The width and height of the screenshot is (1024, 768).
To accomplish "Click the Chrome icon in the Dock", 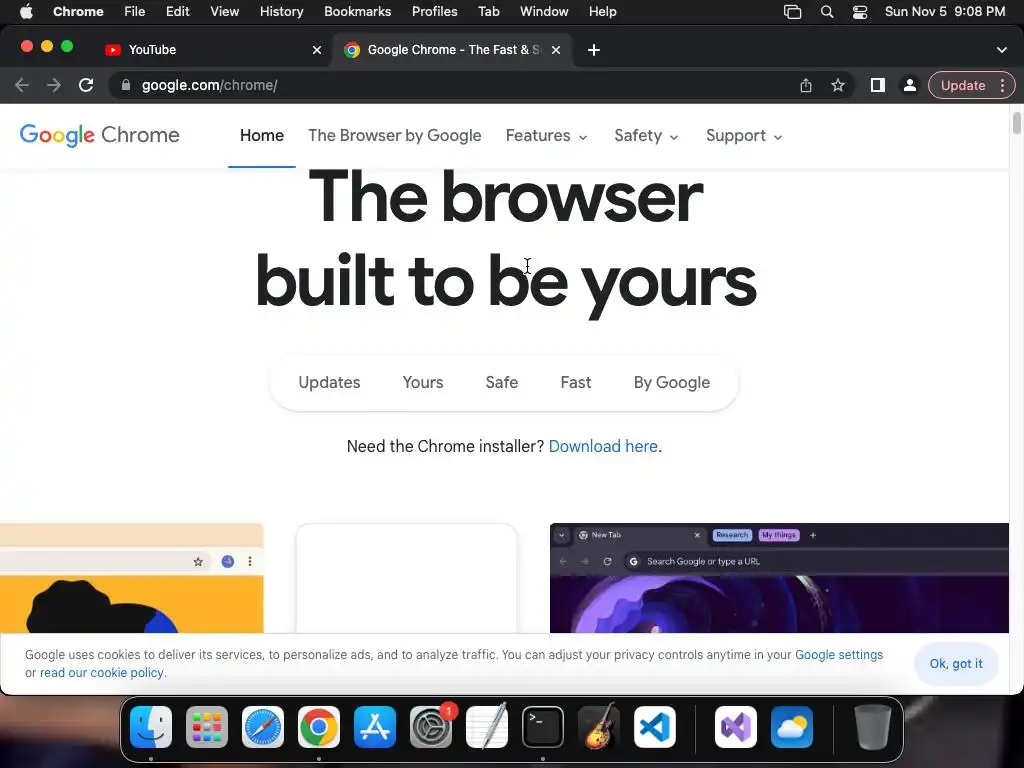I will click(319, 727).
